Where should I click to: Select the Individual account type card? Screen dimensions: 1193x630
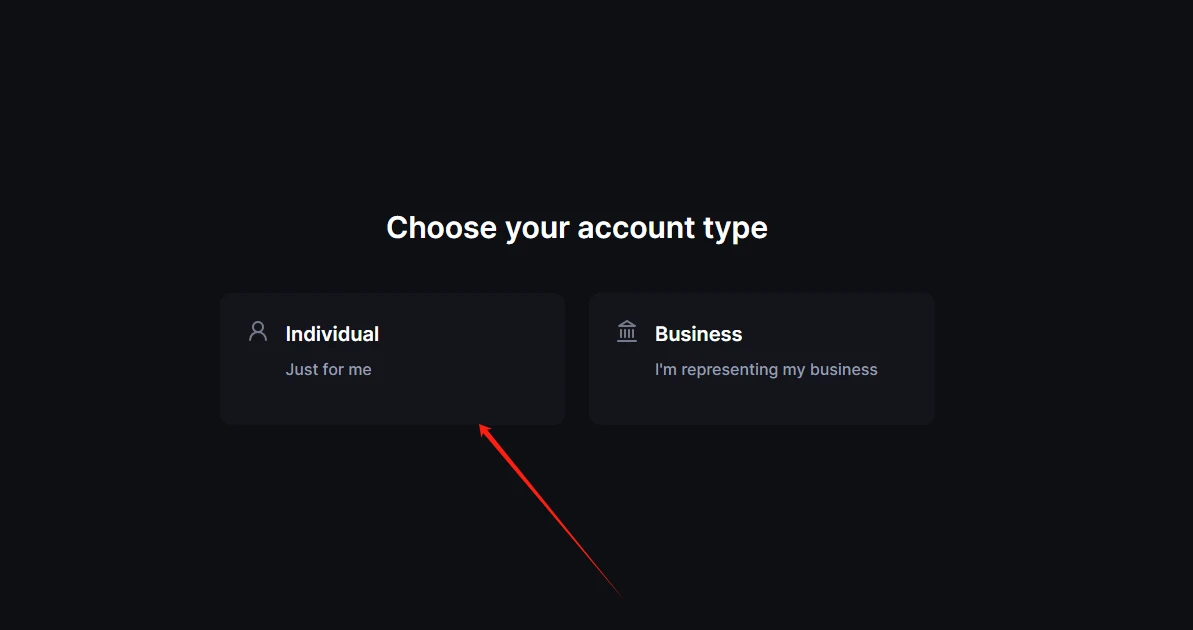(x=392, y=358)
